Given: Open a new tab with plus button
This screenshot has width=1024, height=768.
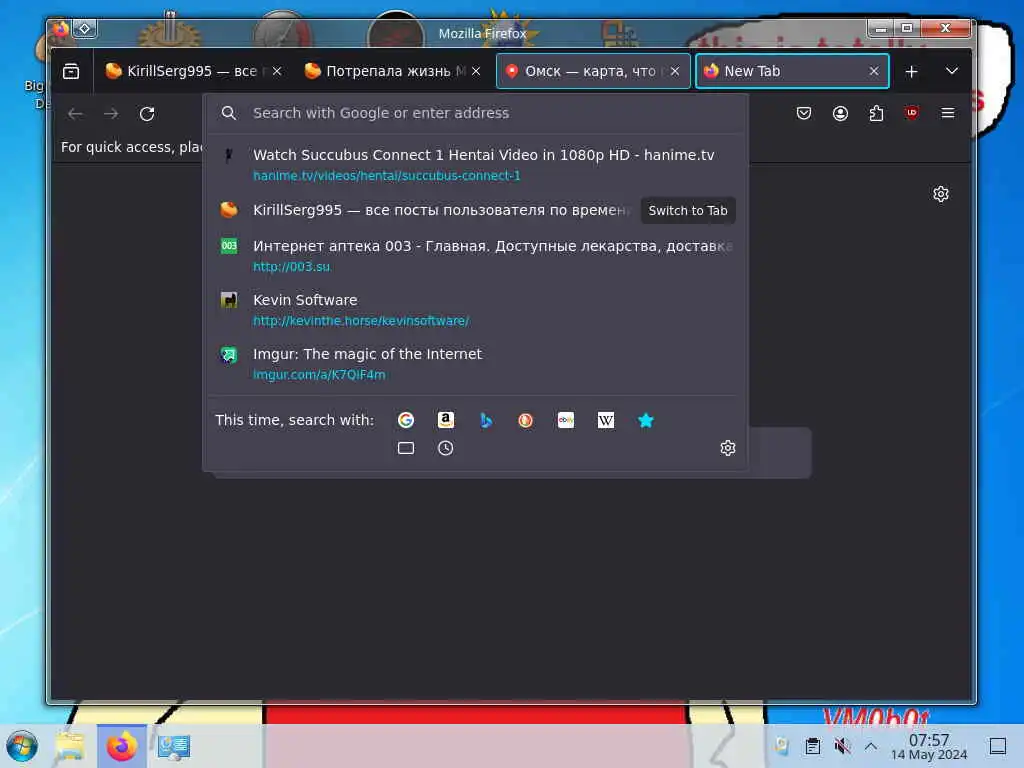Looking at the screenshot, I should click(x=912, y=71).
